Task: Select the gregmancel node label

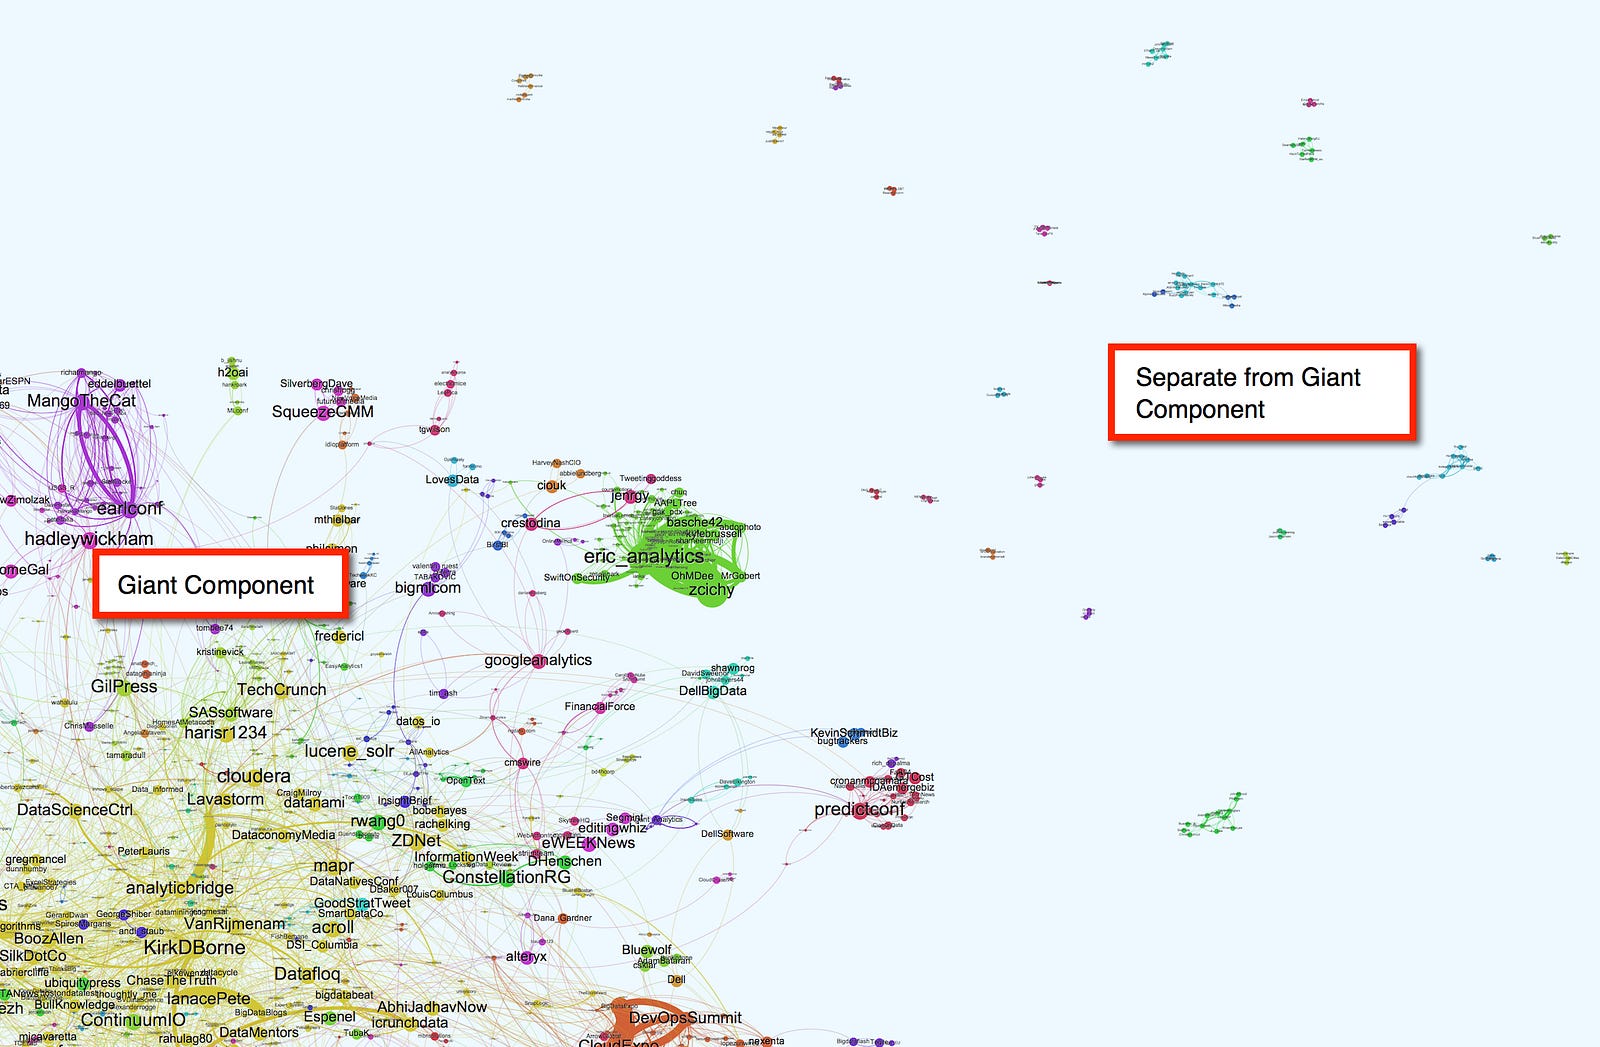Action: [x=36, y=860]
